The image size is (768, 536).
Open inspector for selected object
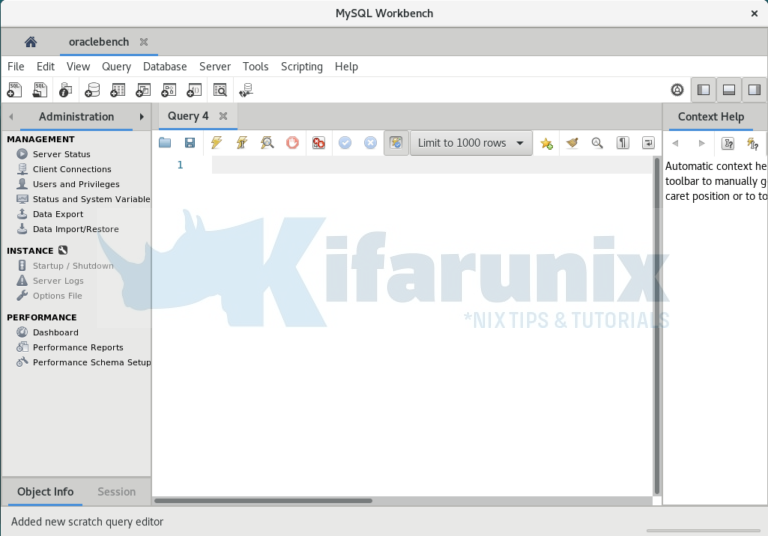click(65, 90)
